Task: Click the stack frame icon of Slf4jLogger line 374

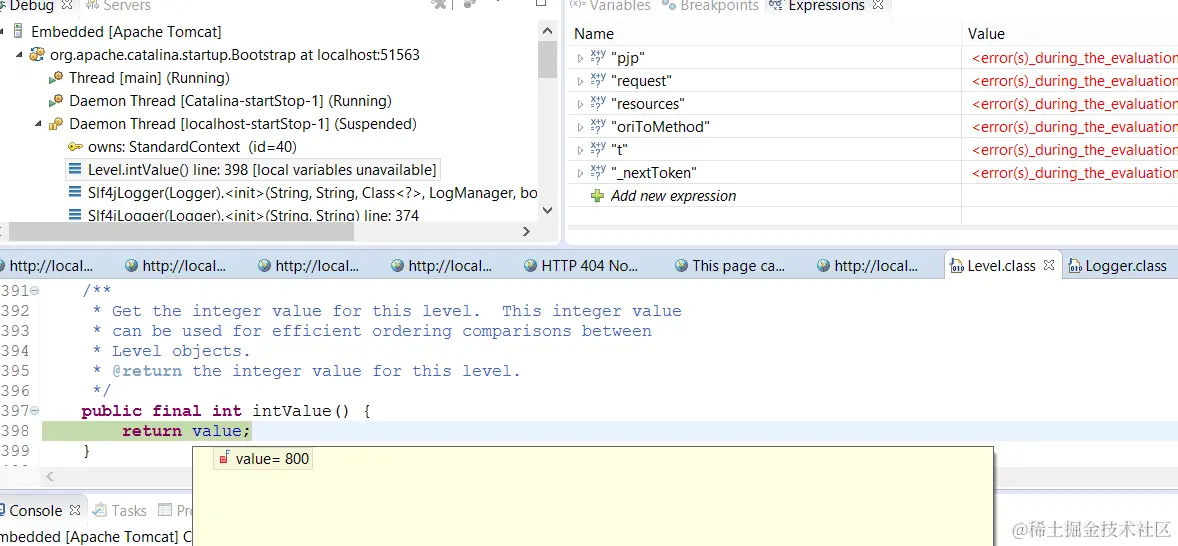Action: tap(74, 216)
